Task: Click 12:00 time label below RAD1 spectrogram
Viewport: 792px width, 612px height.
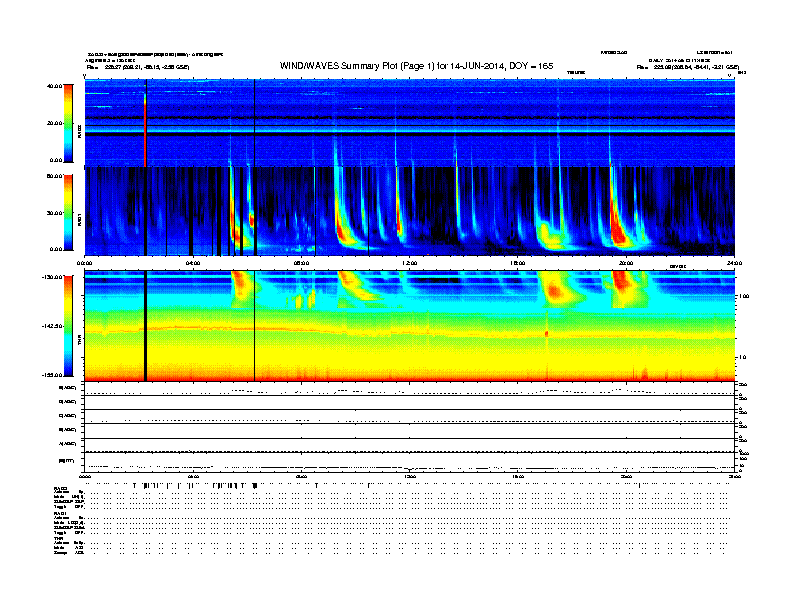Action: pyautogui.click(x=410, y=263)
